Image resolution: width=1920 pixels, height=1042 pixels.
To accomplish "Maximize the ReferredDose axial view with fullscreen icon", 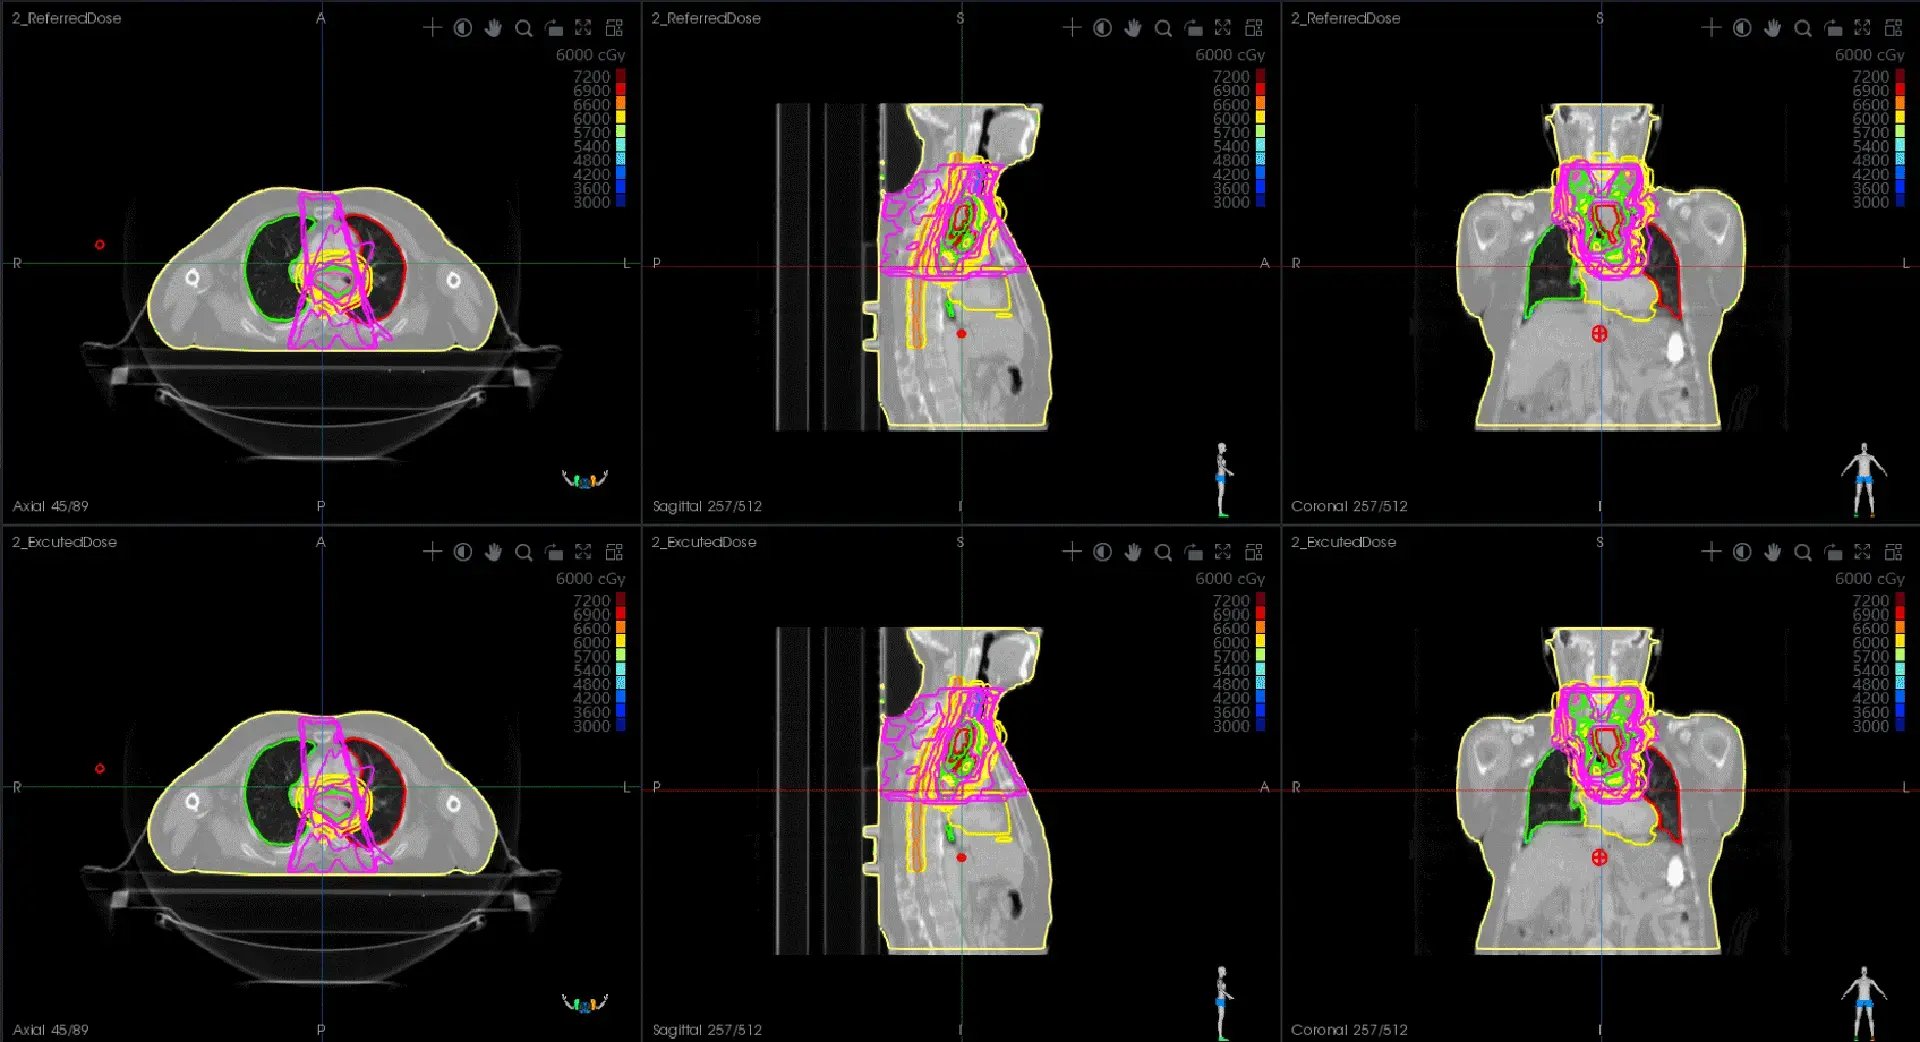I will pos(583,28).
